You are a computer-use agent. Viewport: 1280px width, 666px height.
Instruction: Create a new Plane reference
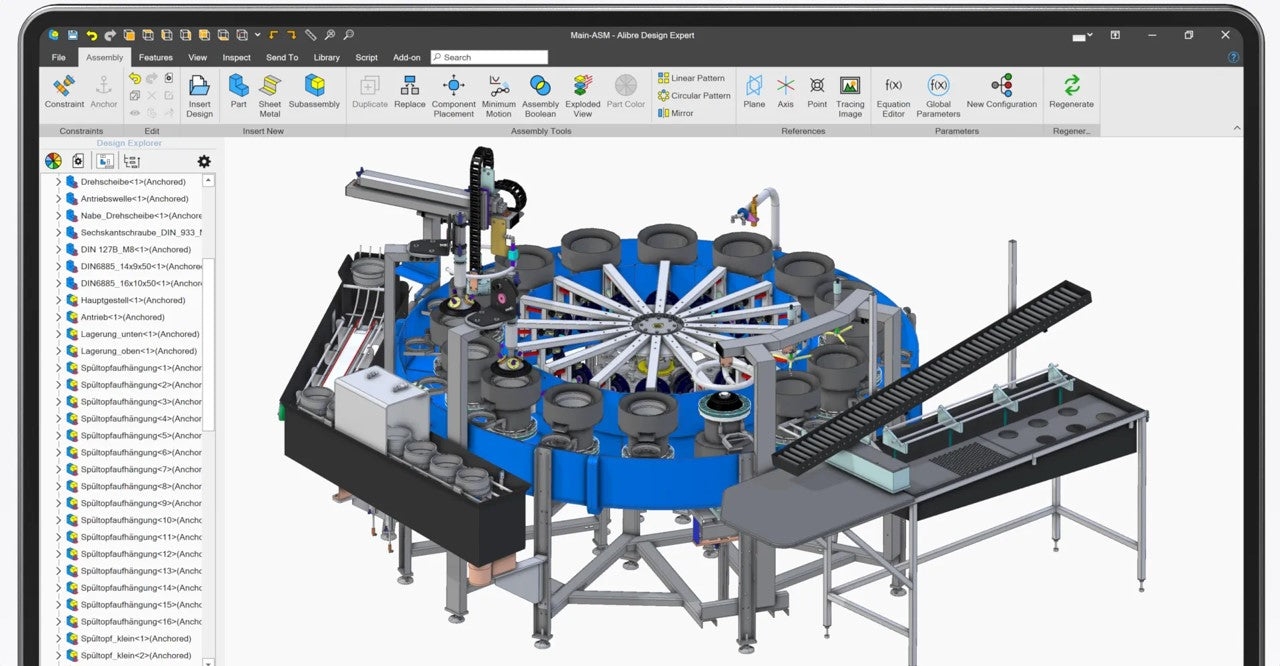[754, 91]
